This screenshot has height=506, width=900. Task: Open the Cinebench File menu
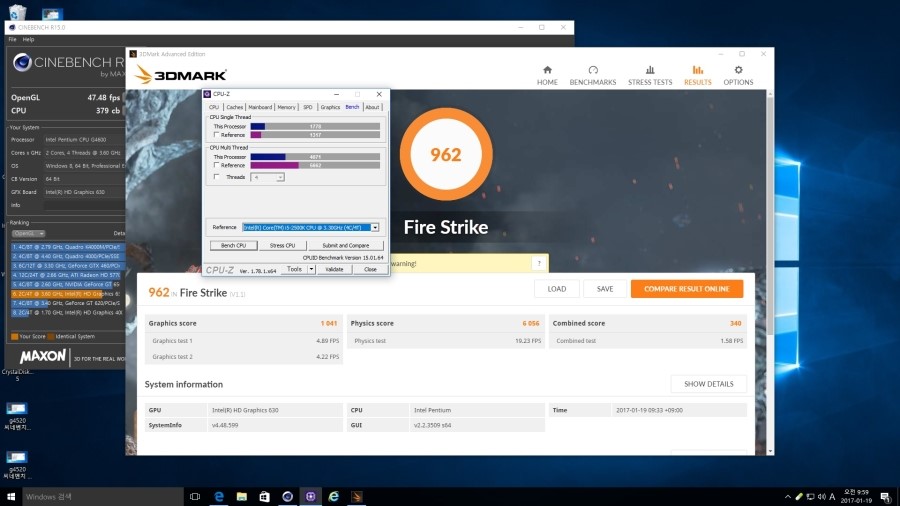(x=13, y=39)
